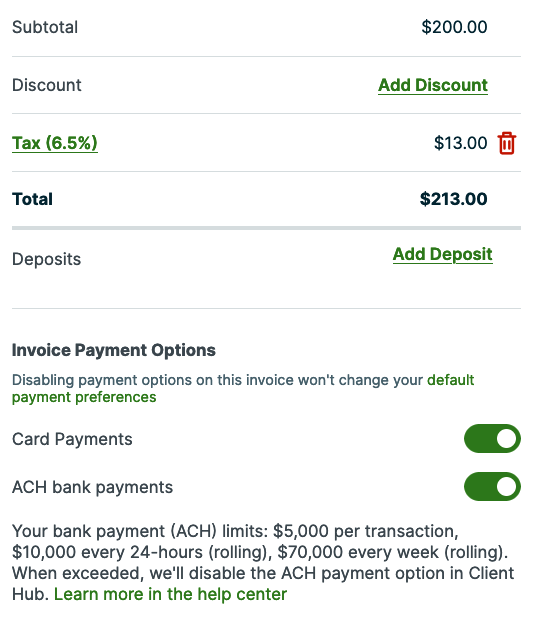This screenshot has width=534, height=624.
Task: Open the Add Discount link
Action: pyautogui.click(x=433, y=85)
